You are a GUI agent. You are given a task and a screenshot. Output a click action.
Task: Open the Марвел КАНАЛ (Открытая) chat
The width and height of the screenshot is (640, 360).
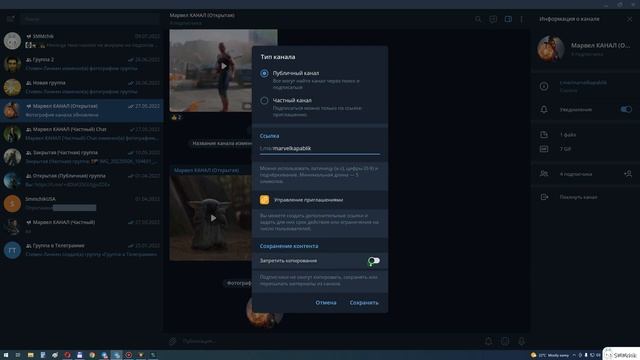point(82,111)
